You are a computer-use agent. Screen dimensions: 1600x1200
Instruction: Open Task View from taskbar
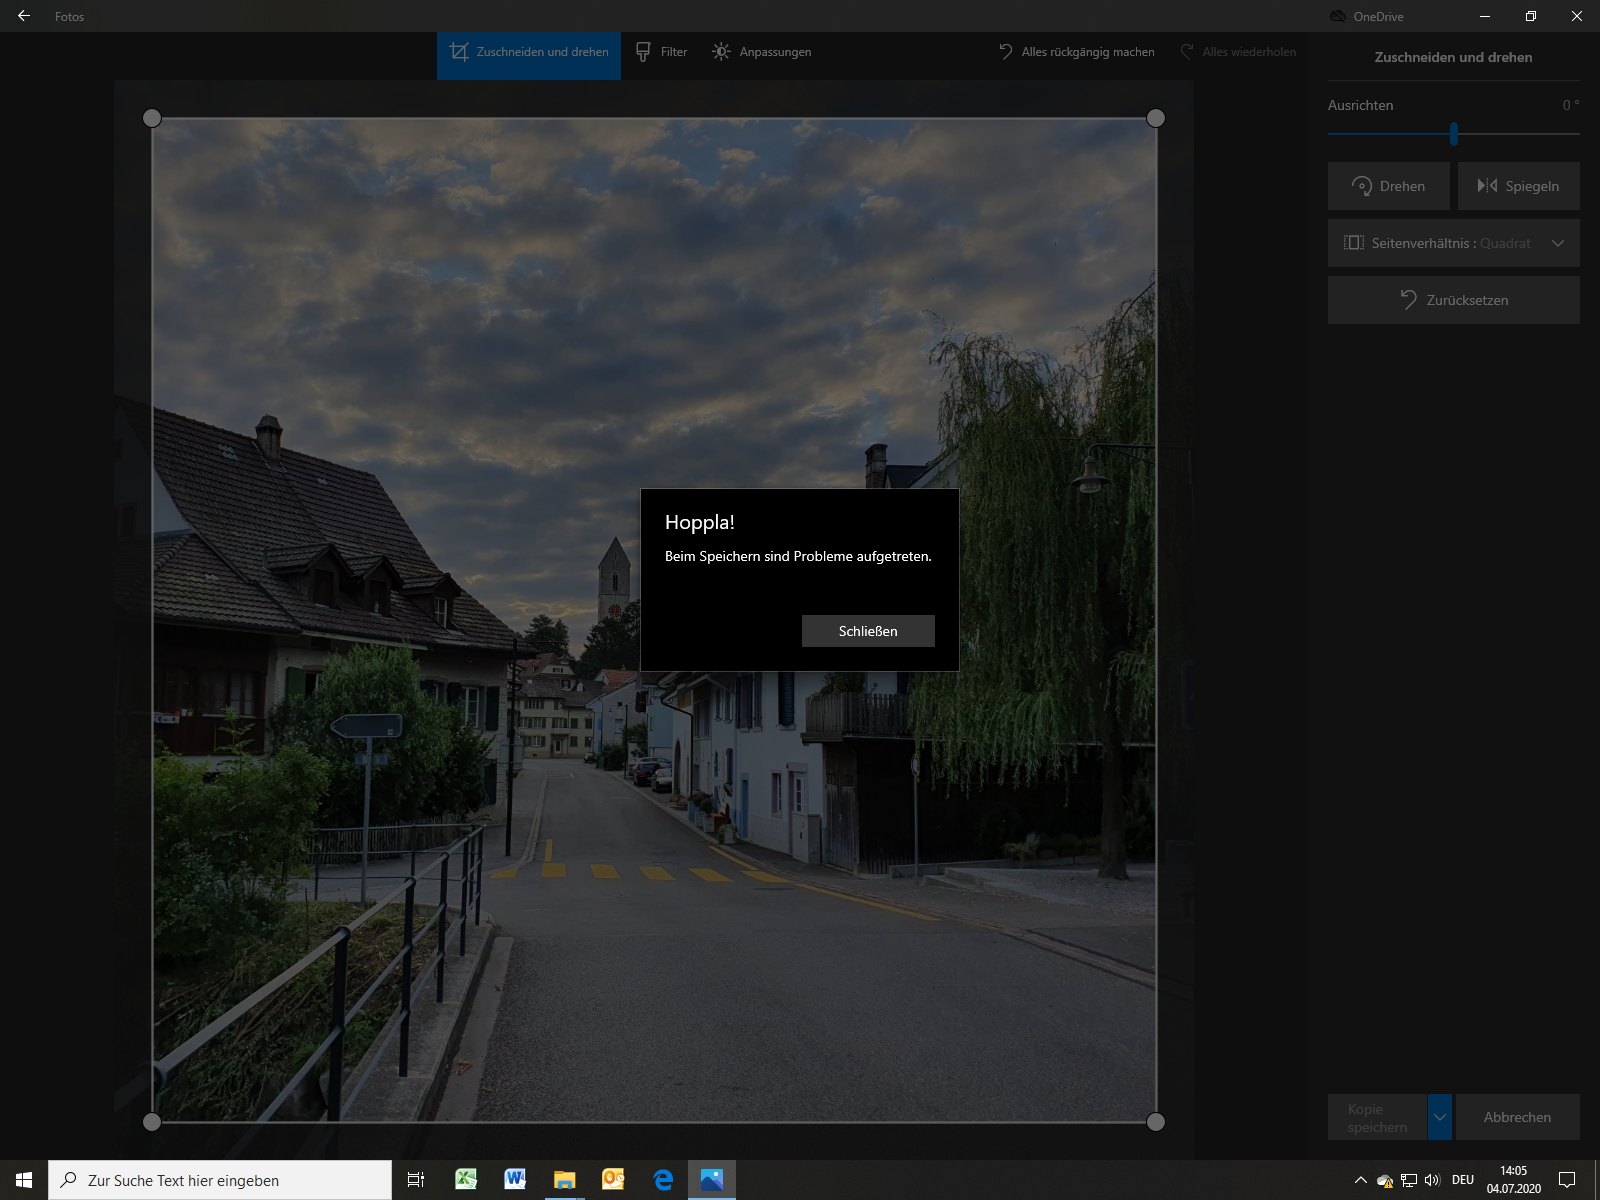(x=416, y=1180)
